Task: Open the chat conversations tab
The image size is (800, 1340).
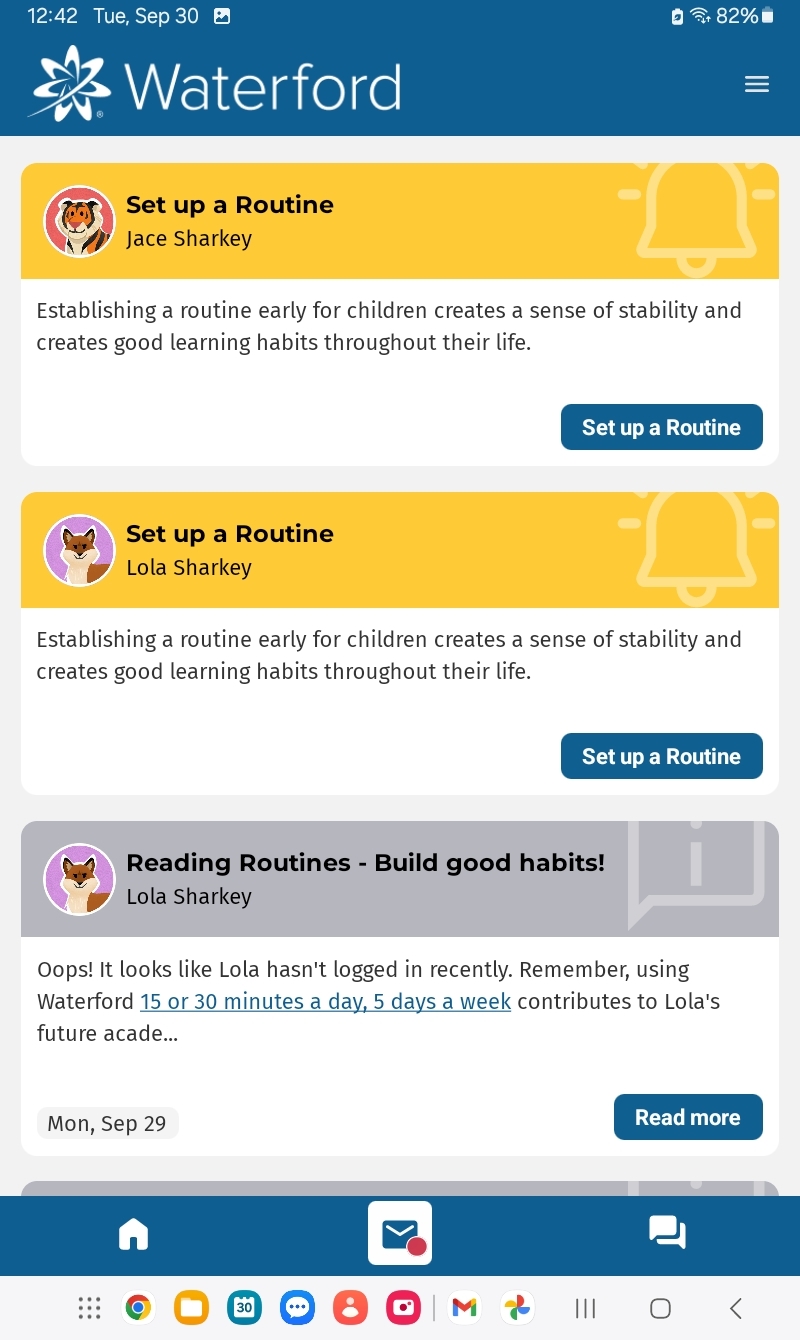Action: tap(667, 1232)
